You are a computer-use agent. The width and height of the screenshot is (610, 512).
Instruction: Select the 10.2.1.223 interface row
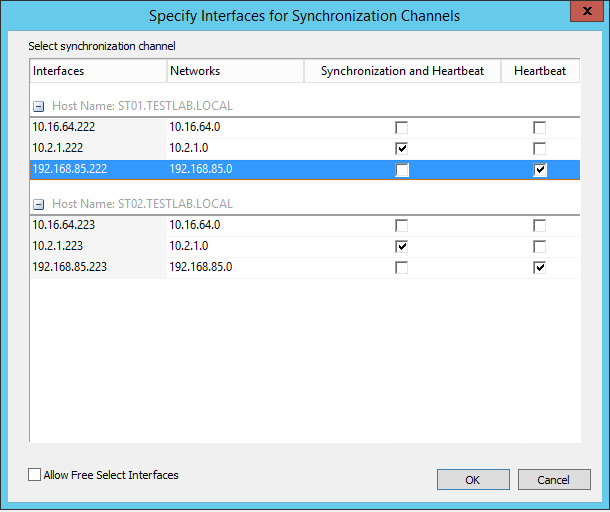tap(98, 246)
